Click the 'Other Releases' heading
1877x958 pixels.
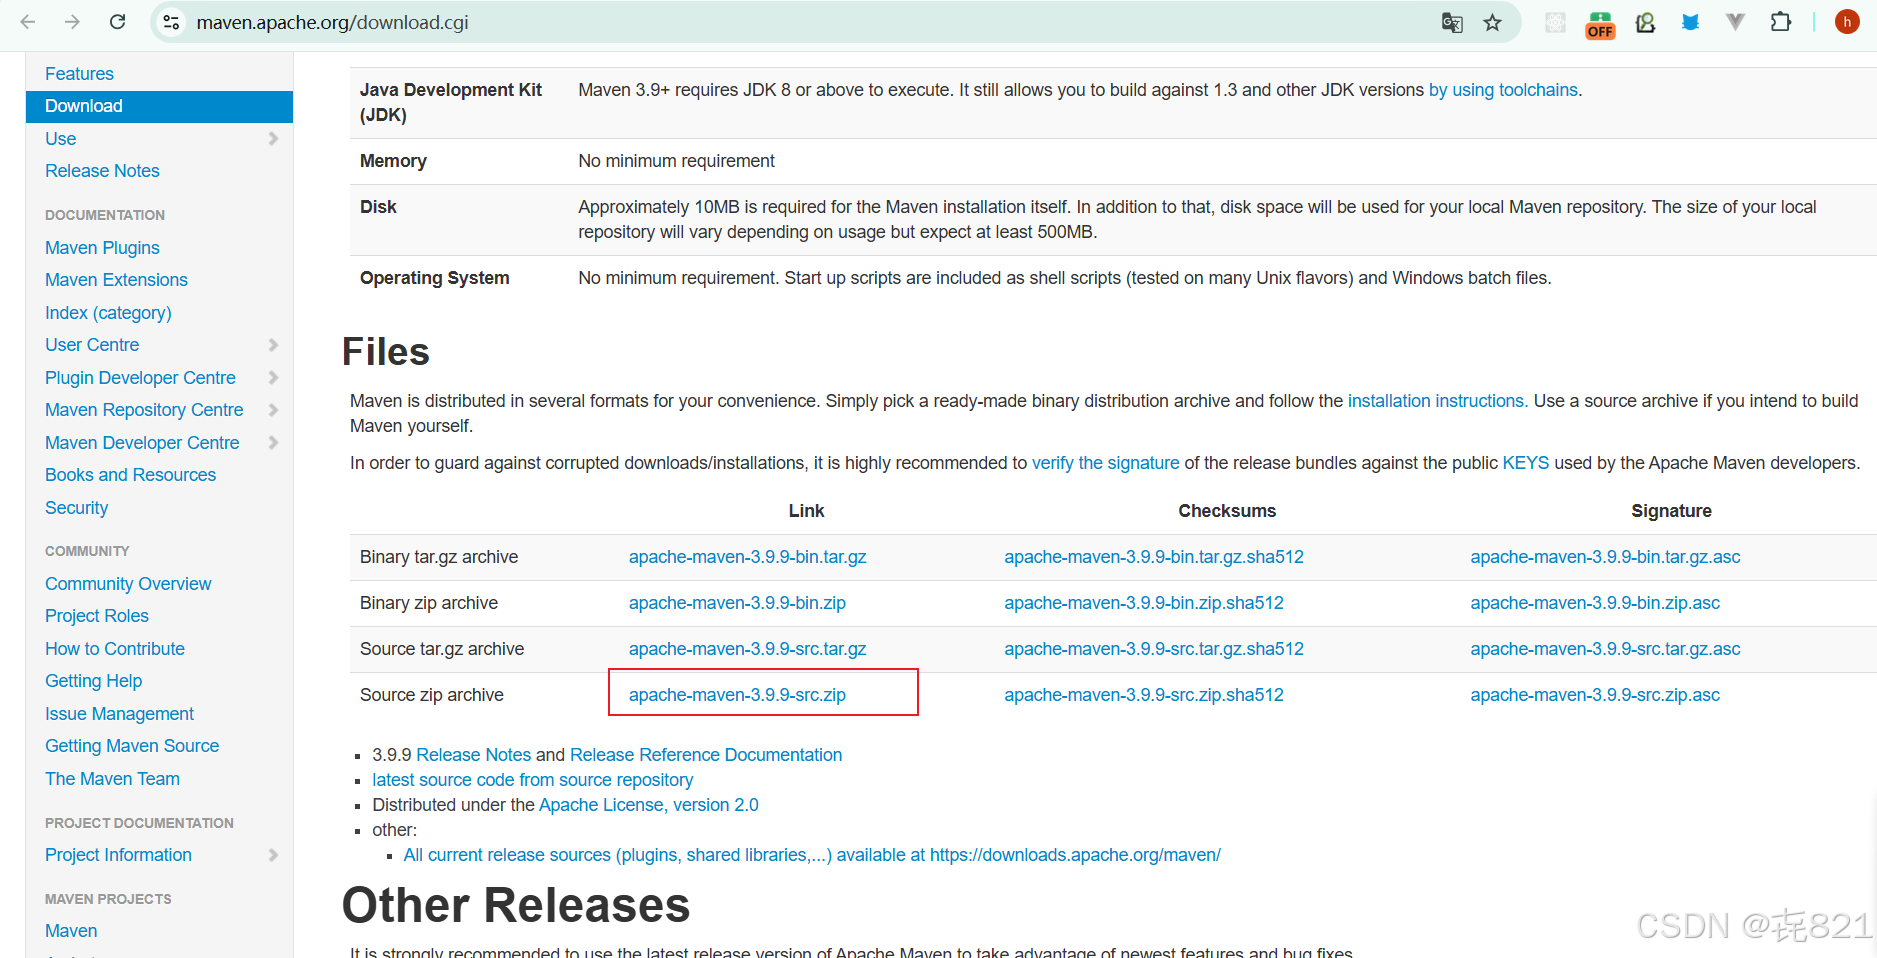click(516, 905)
